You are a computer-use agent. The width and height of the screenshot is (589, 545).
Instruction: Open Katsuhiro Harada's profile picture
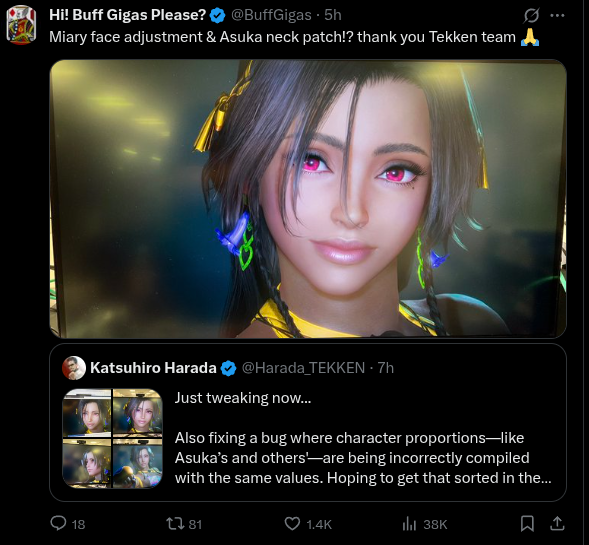[x=74, y=368]
